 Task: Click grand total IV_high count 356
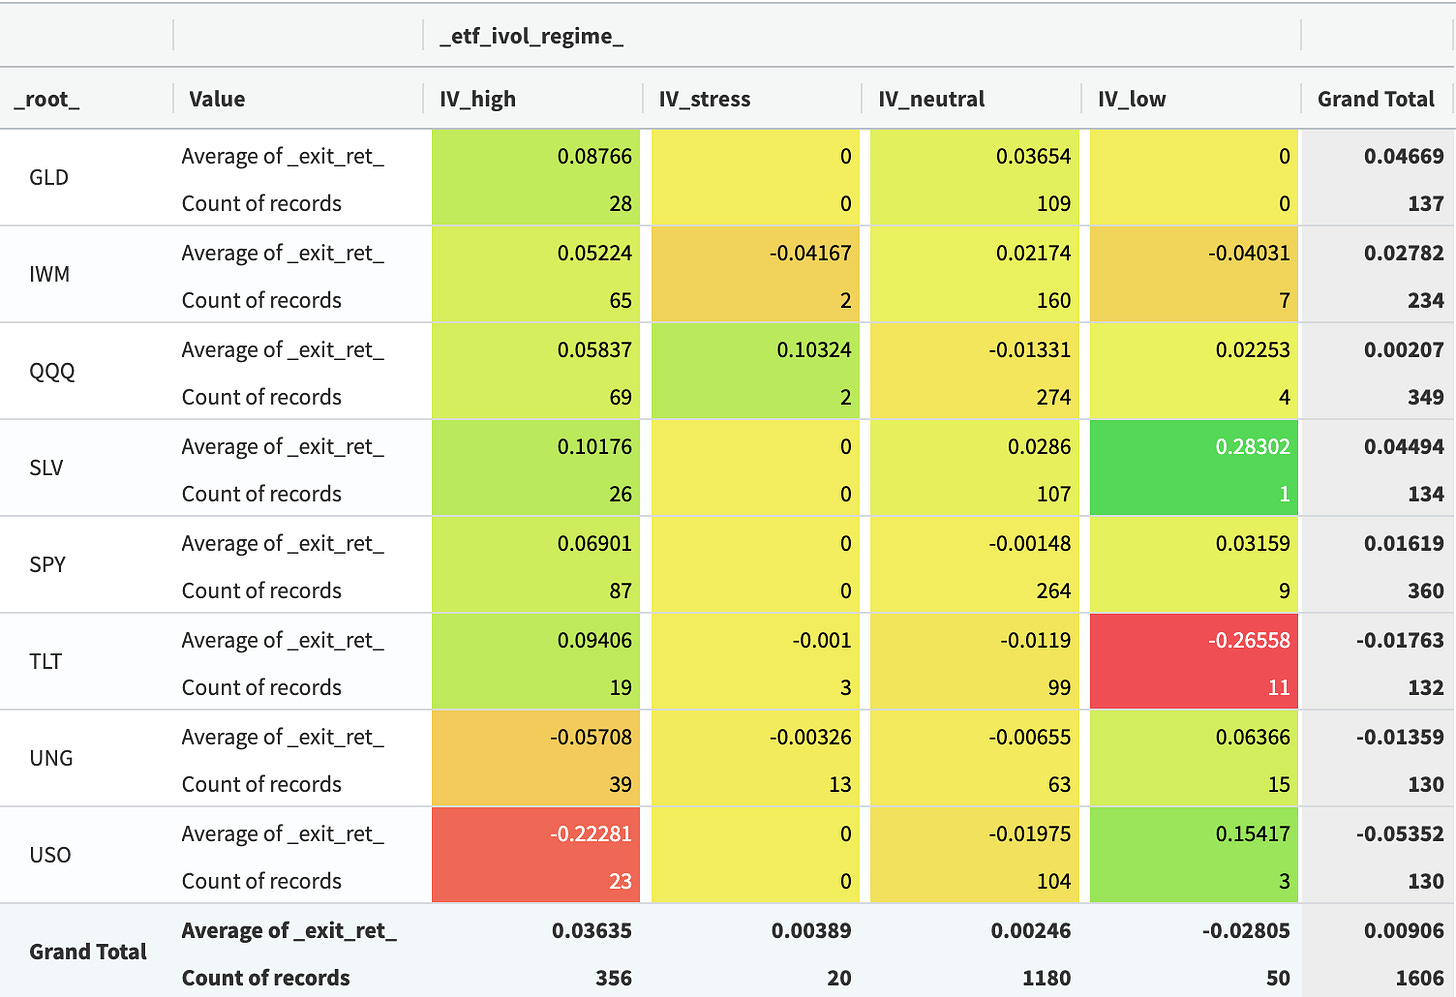(x=614, y=978)
